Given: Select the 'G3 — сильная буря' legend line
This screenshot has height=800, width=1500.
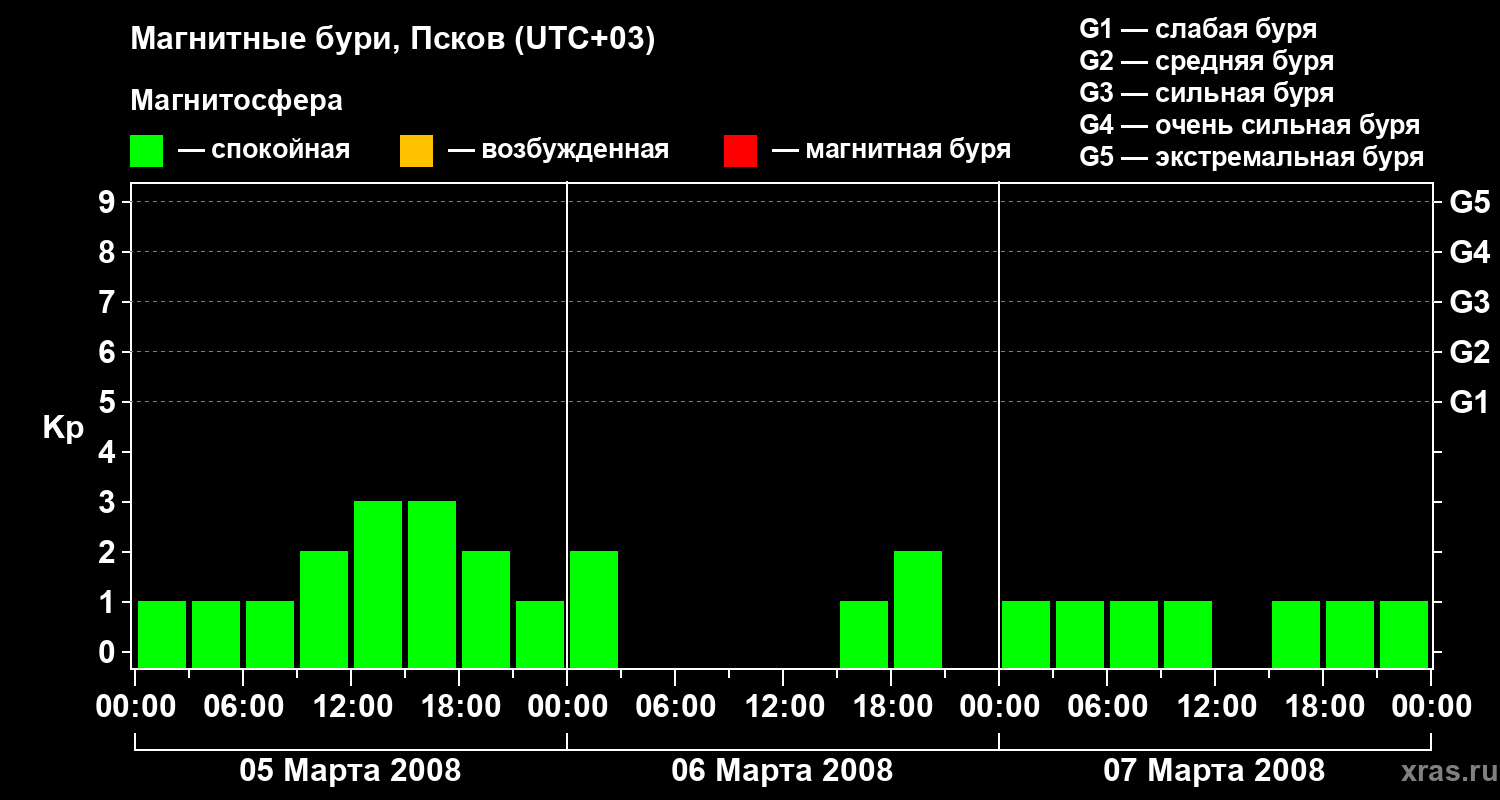Looking at the screenshot, I should click(x=1207, y=93).
